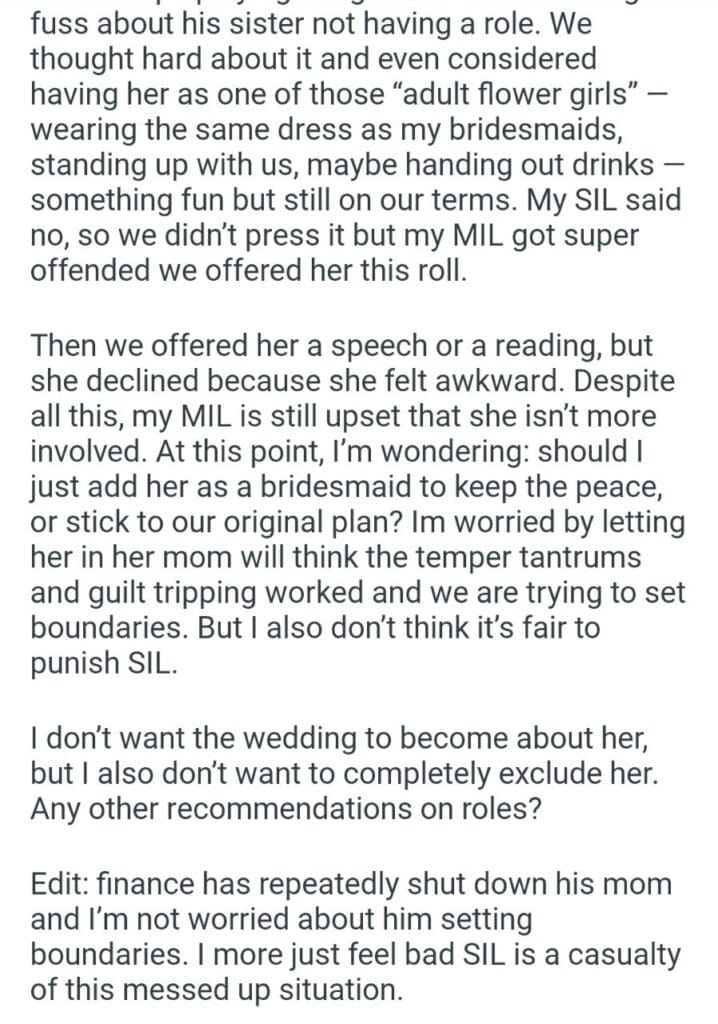The height and width of the screenshot is (1024, 718).
Task: Click the words "punish SIL."
Action: click(103, 666)
